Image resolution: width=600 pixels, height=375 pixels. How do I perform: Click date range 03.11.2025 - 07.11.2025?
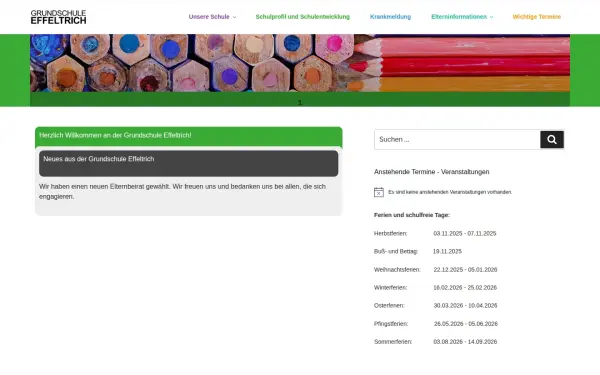(x=465, y=233)
